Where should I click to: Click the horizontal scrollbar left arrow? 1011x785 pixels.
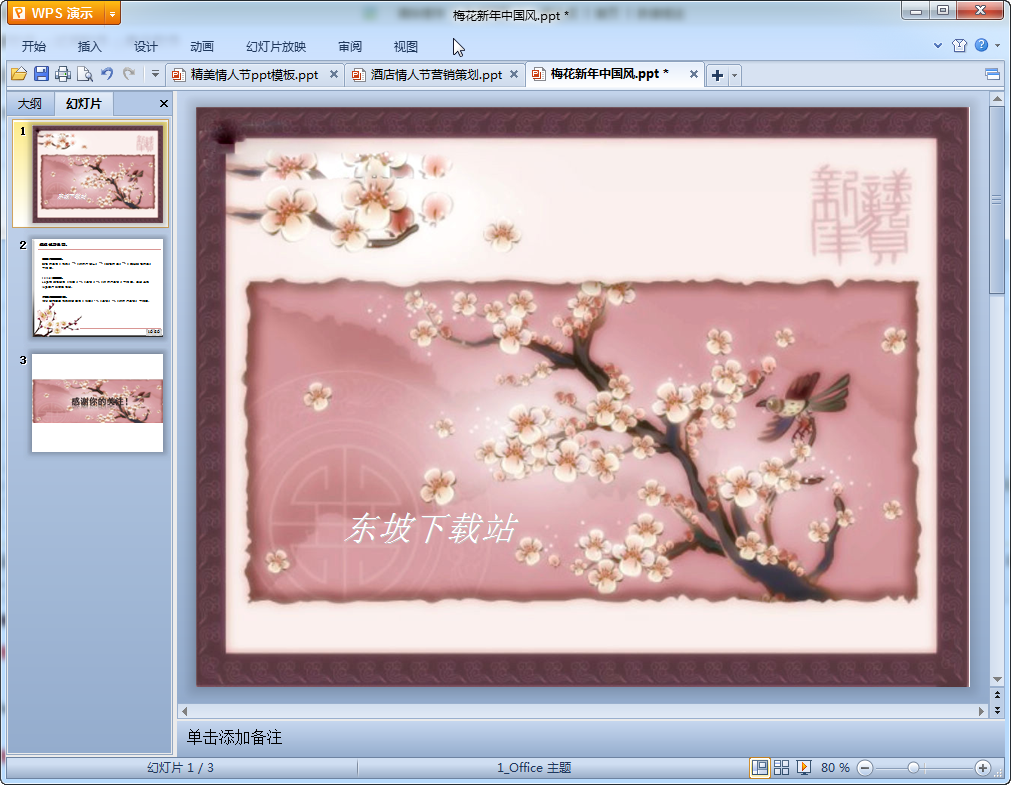(x=184, y=711)
